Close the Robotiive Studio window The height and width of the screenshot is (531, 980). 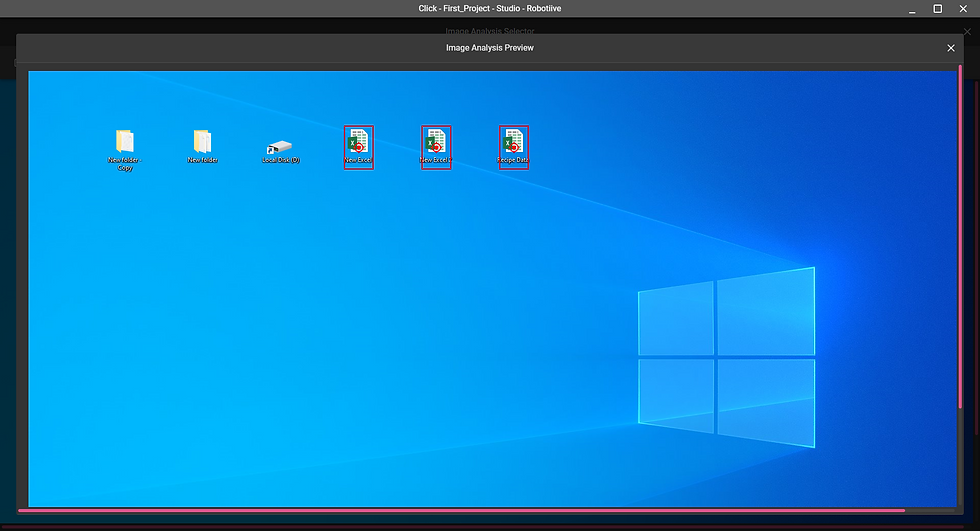click(963, 9)
